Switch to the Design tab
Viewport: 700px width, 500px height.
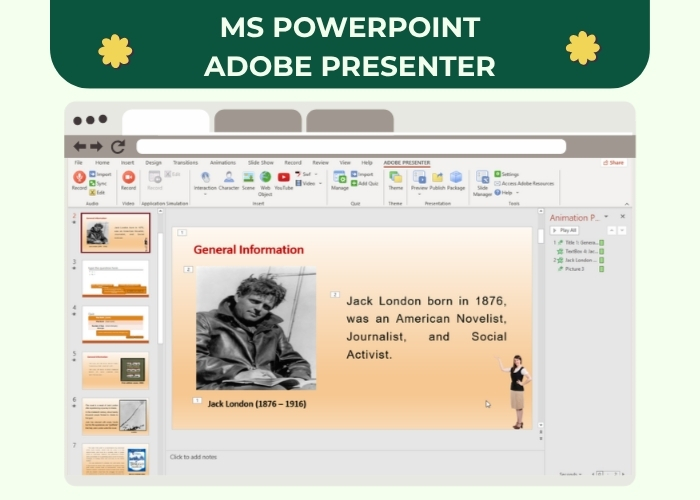click(154, 162)
